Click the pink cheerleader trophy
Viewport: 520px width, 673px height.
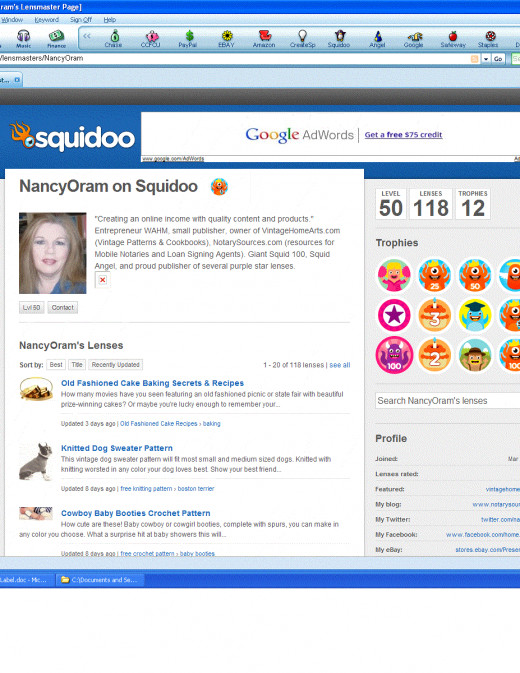point(394,275)
